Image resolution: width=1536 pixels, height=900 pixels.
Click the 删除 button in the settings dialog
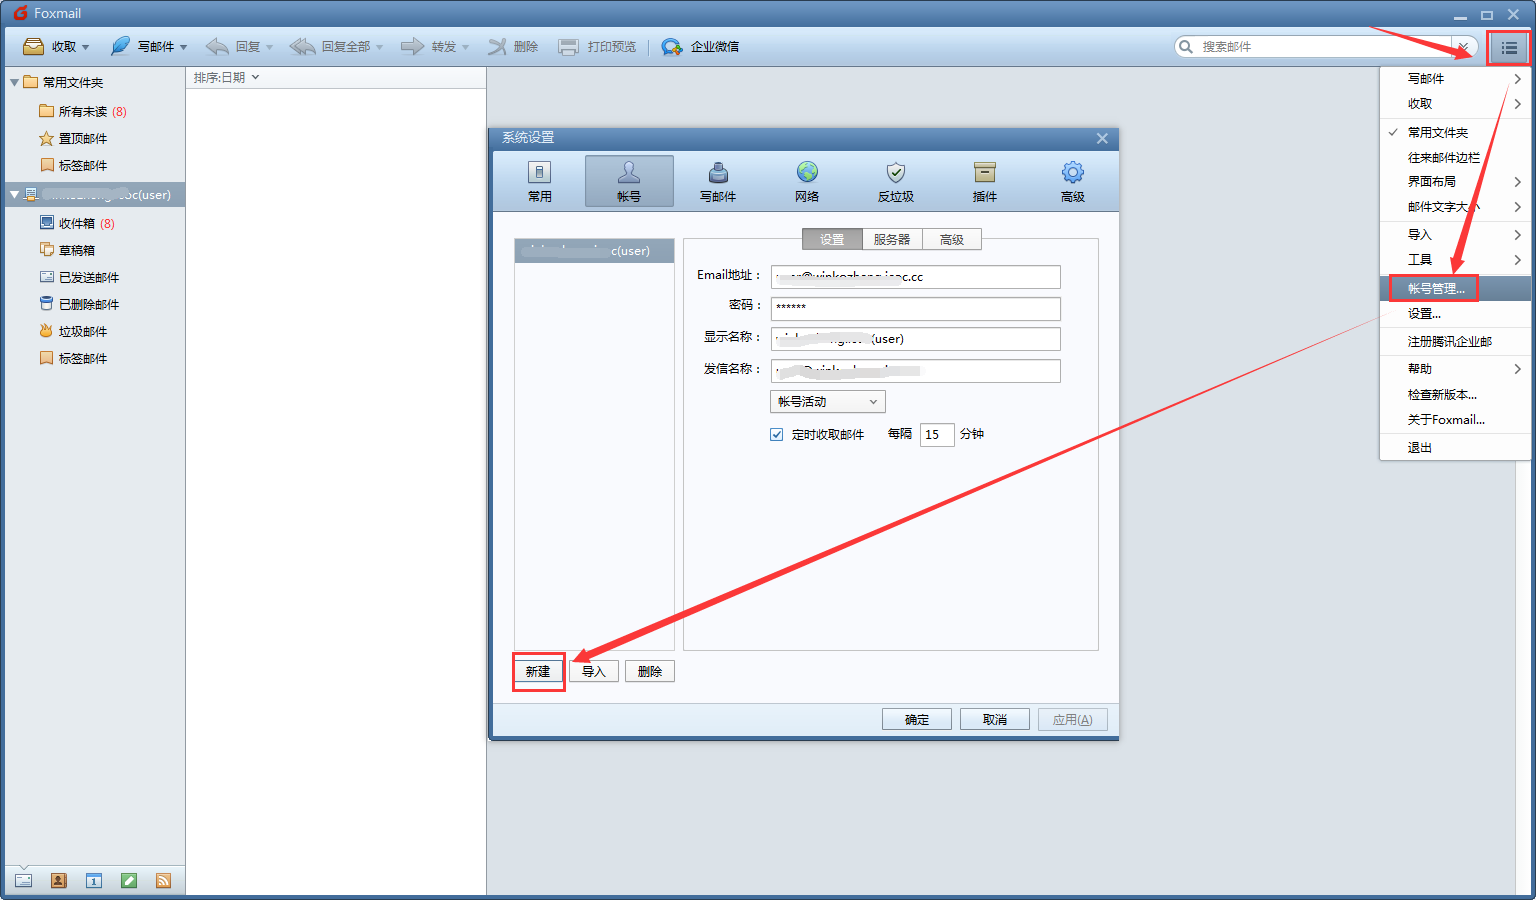coord(650,672)
